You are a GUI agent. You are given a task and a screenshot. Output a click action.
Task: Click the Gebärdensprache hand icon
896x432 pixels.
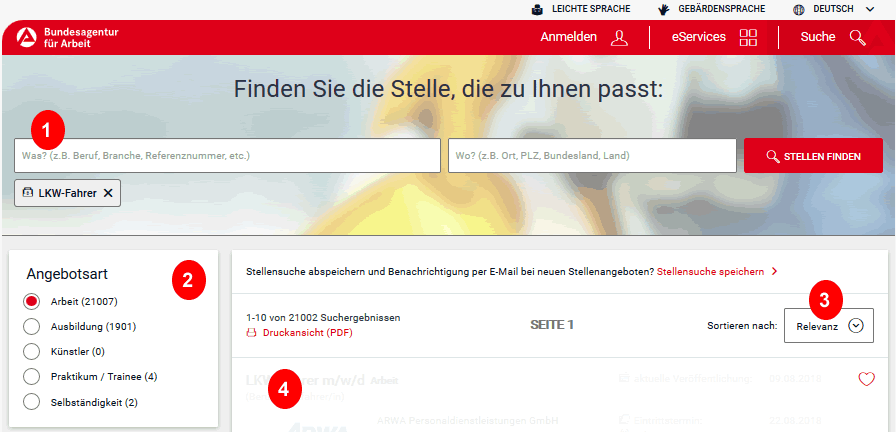[x=664, y=9]
